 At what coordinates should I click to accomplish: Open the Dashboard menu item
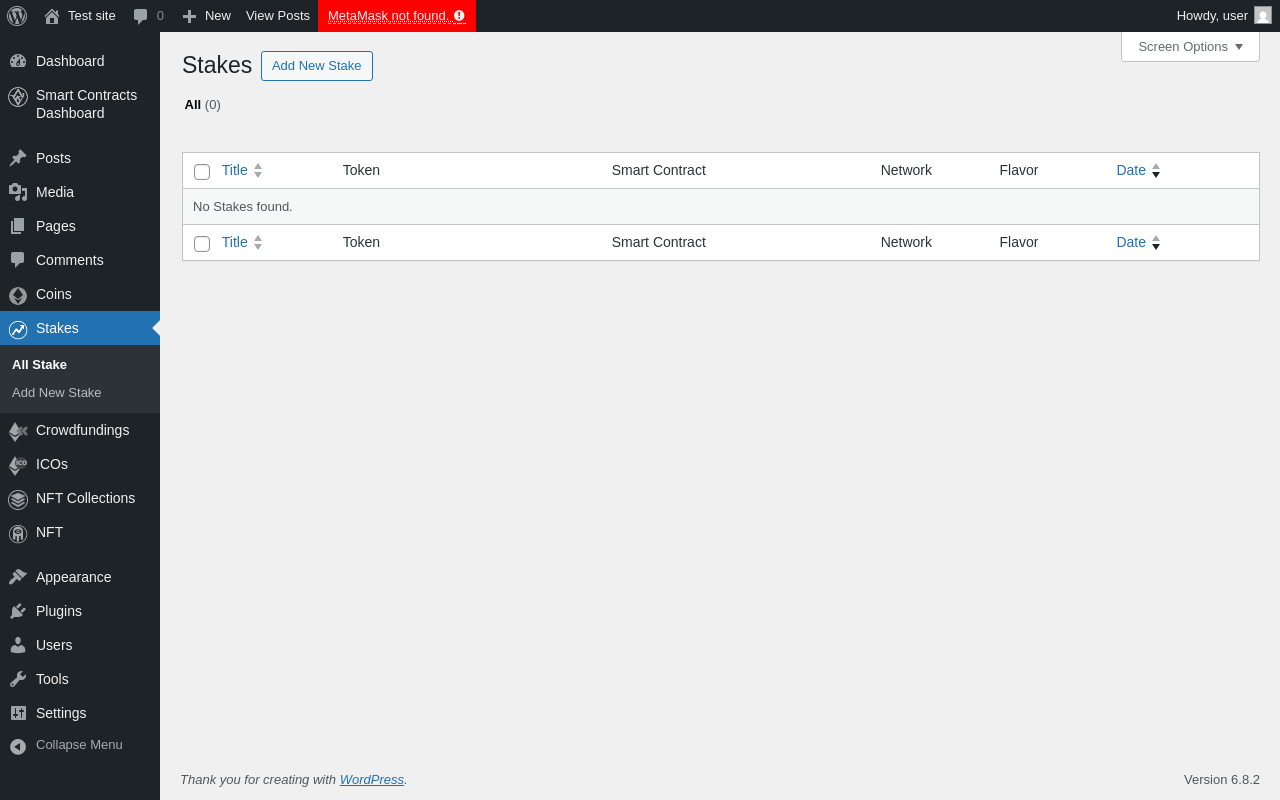[80, 61]
